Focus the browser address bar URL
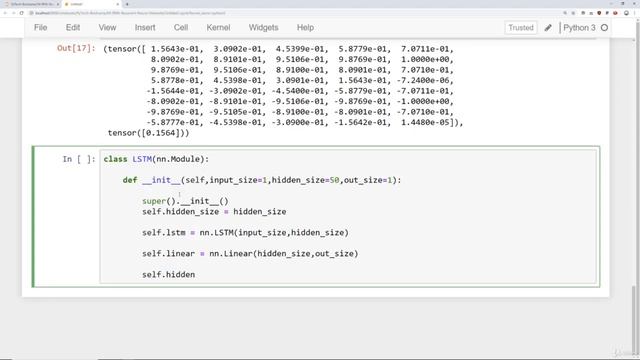The width and height of the screenshot is (640, 360). click(131, 13)
